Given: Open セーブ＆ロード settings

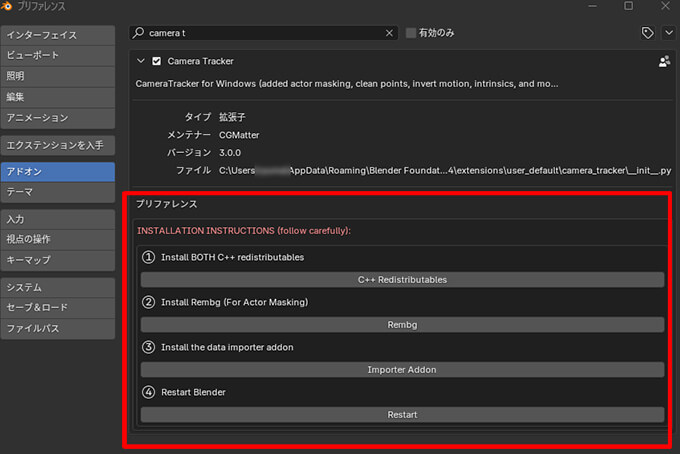Looking at the screenshot, I should click(58, 307).
